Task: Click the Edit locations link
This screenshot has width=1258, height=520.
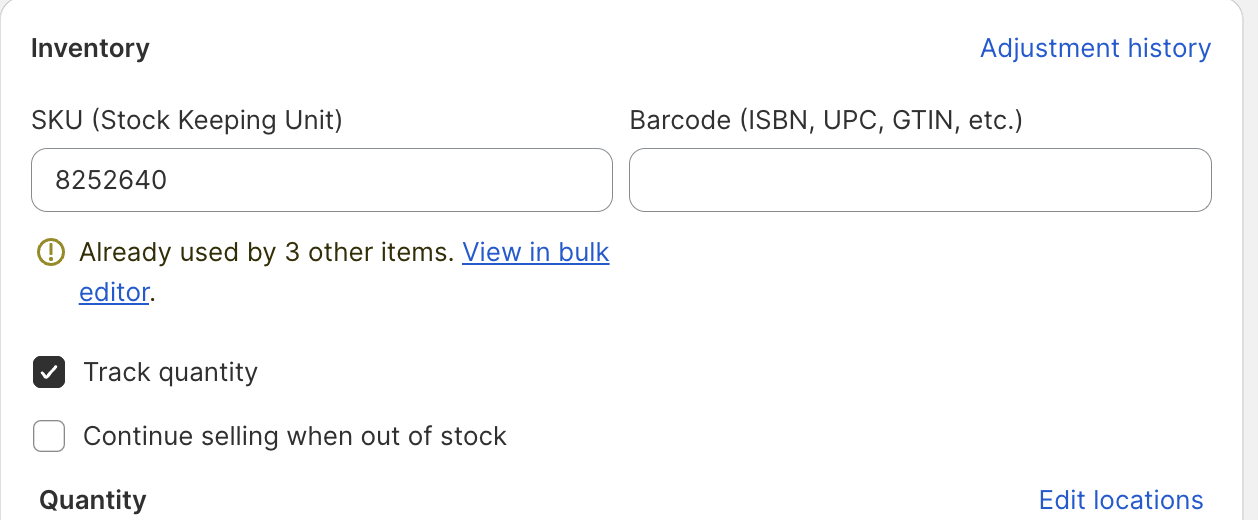Action: 1121,500
